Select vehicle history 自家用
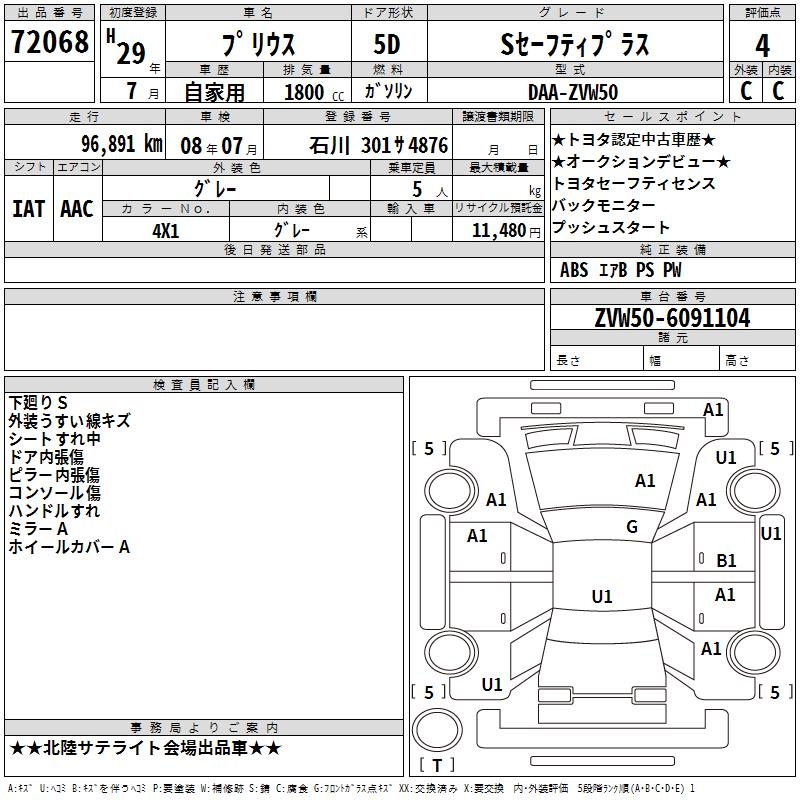 214,92
